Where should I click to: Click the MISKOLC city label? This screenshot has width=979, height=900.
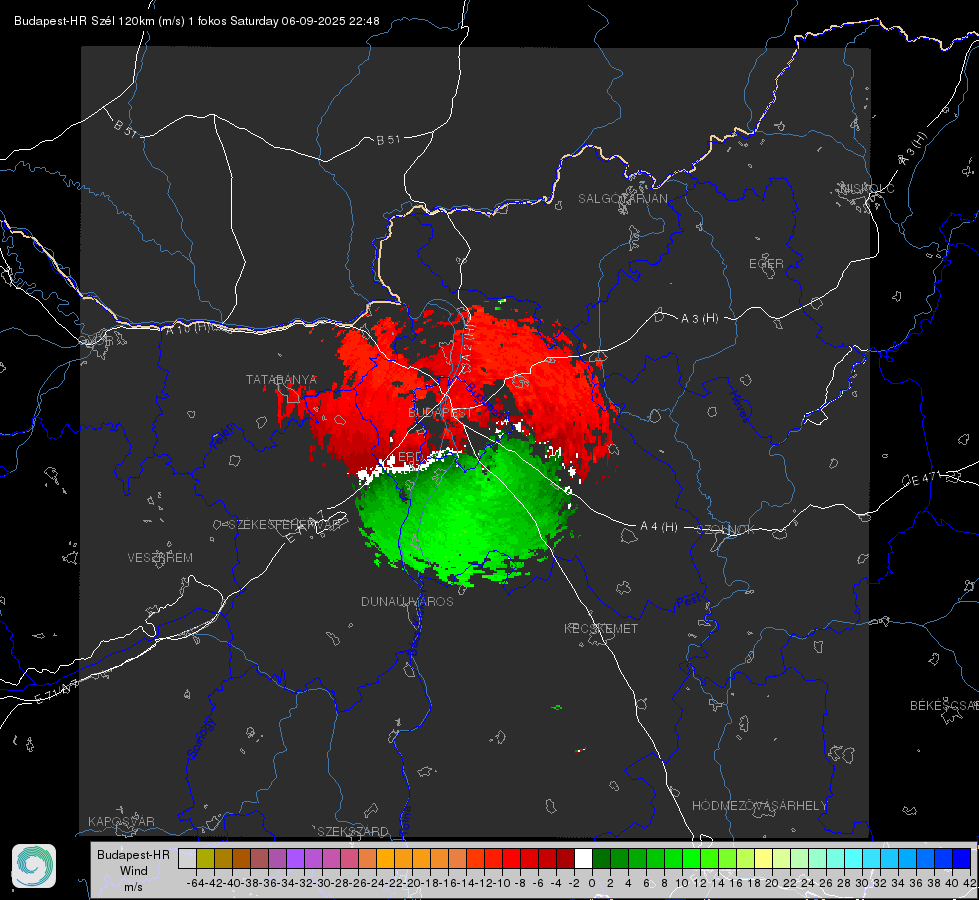pyautogui.click(x=867, y=188)
